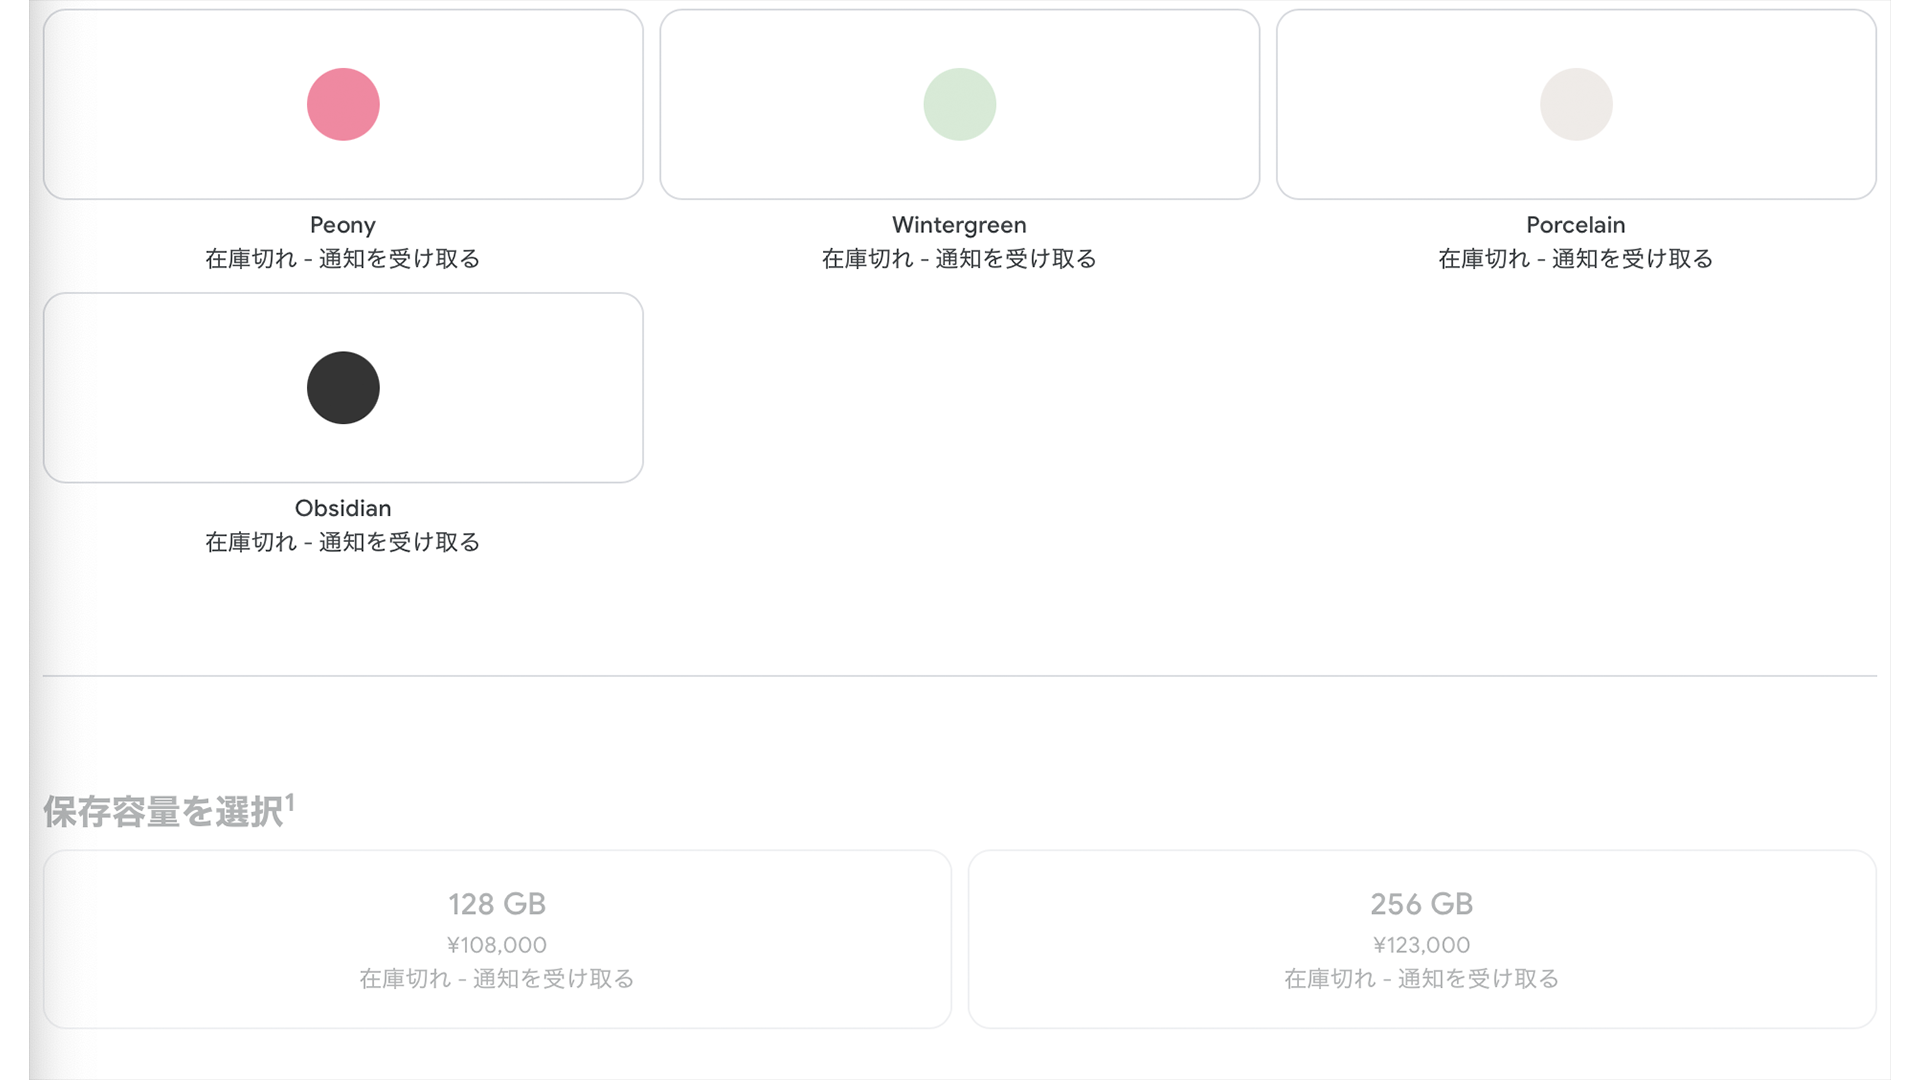
Task: Click footnote 1 beside 保存容量を選択 heading
Action: 290,802
